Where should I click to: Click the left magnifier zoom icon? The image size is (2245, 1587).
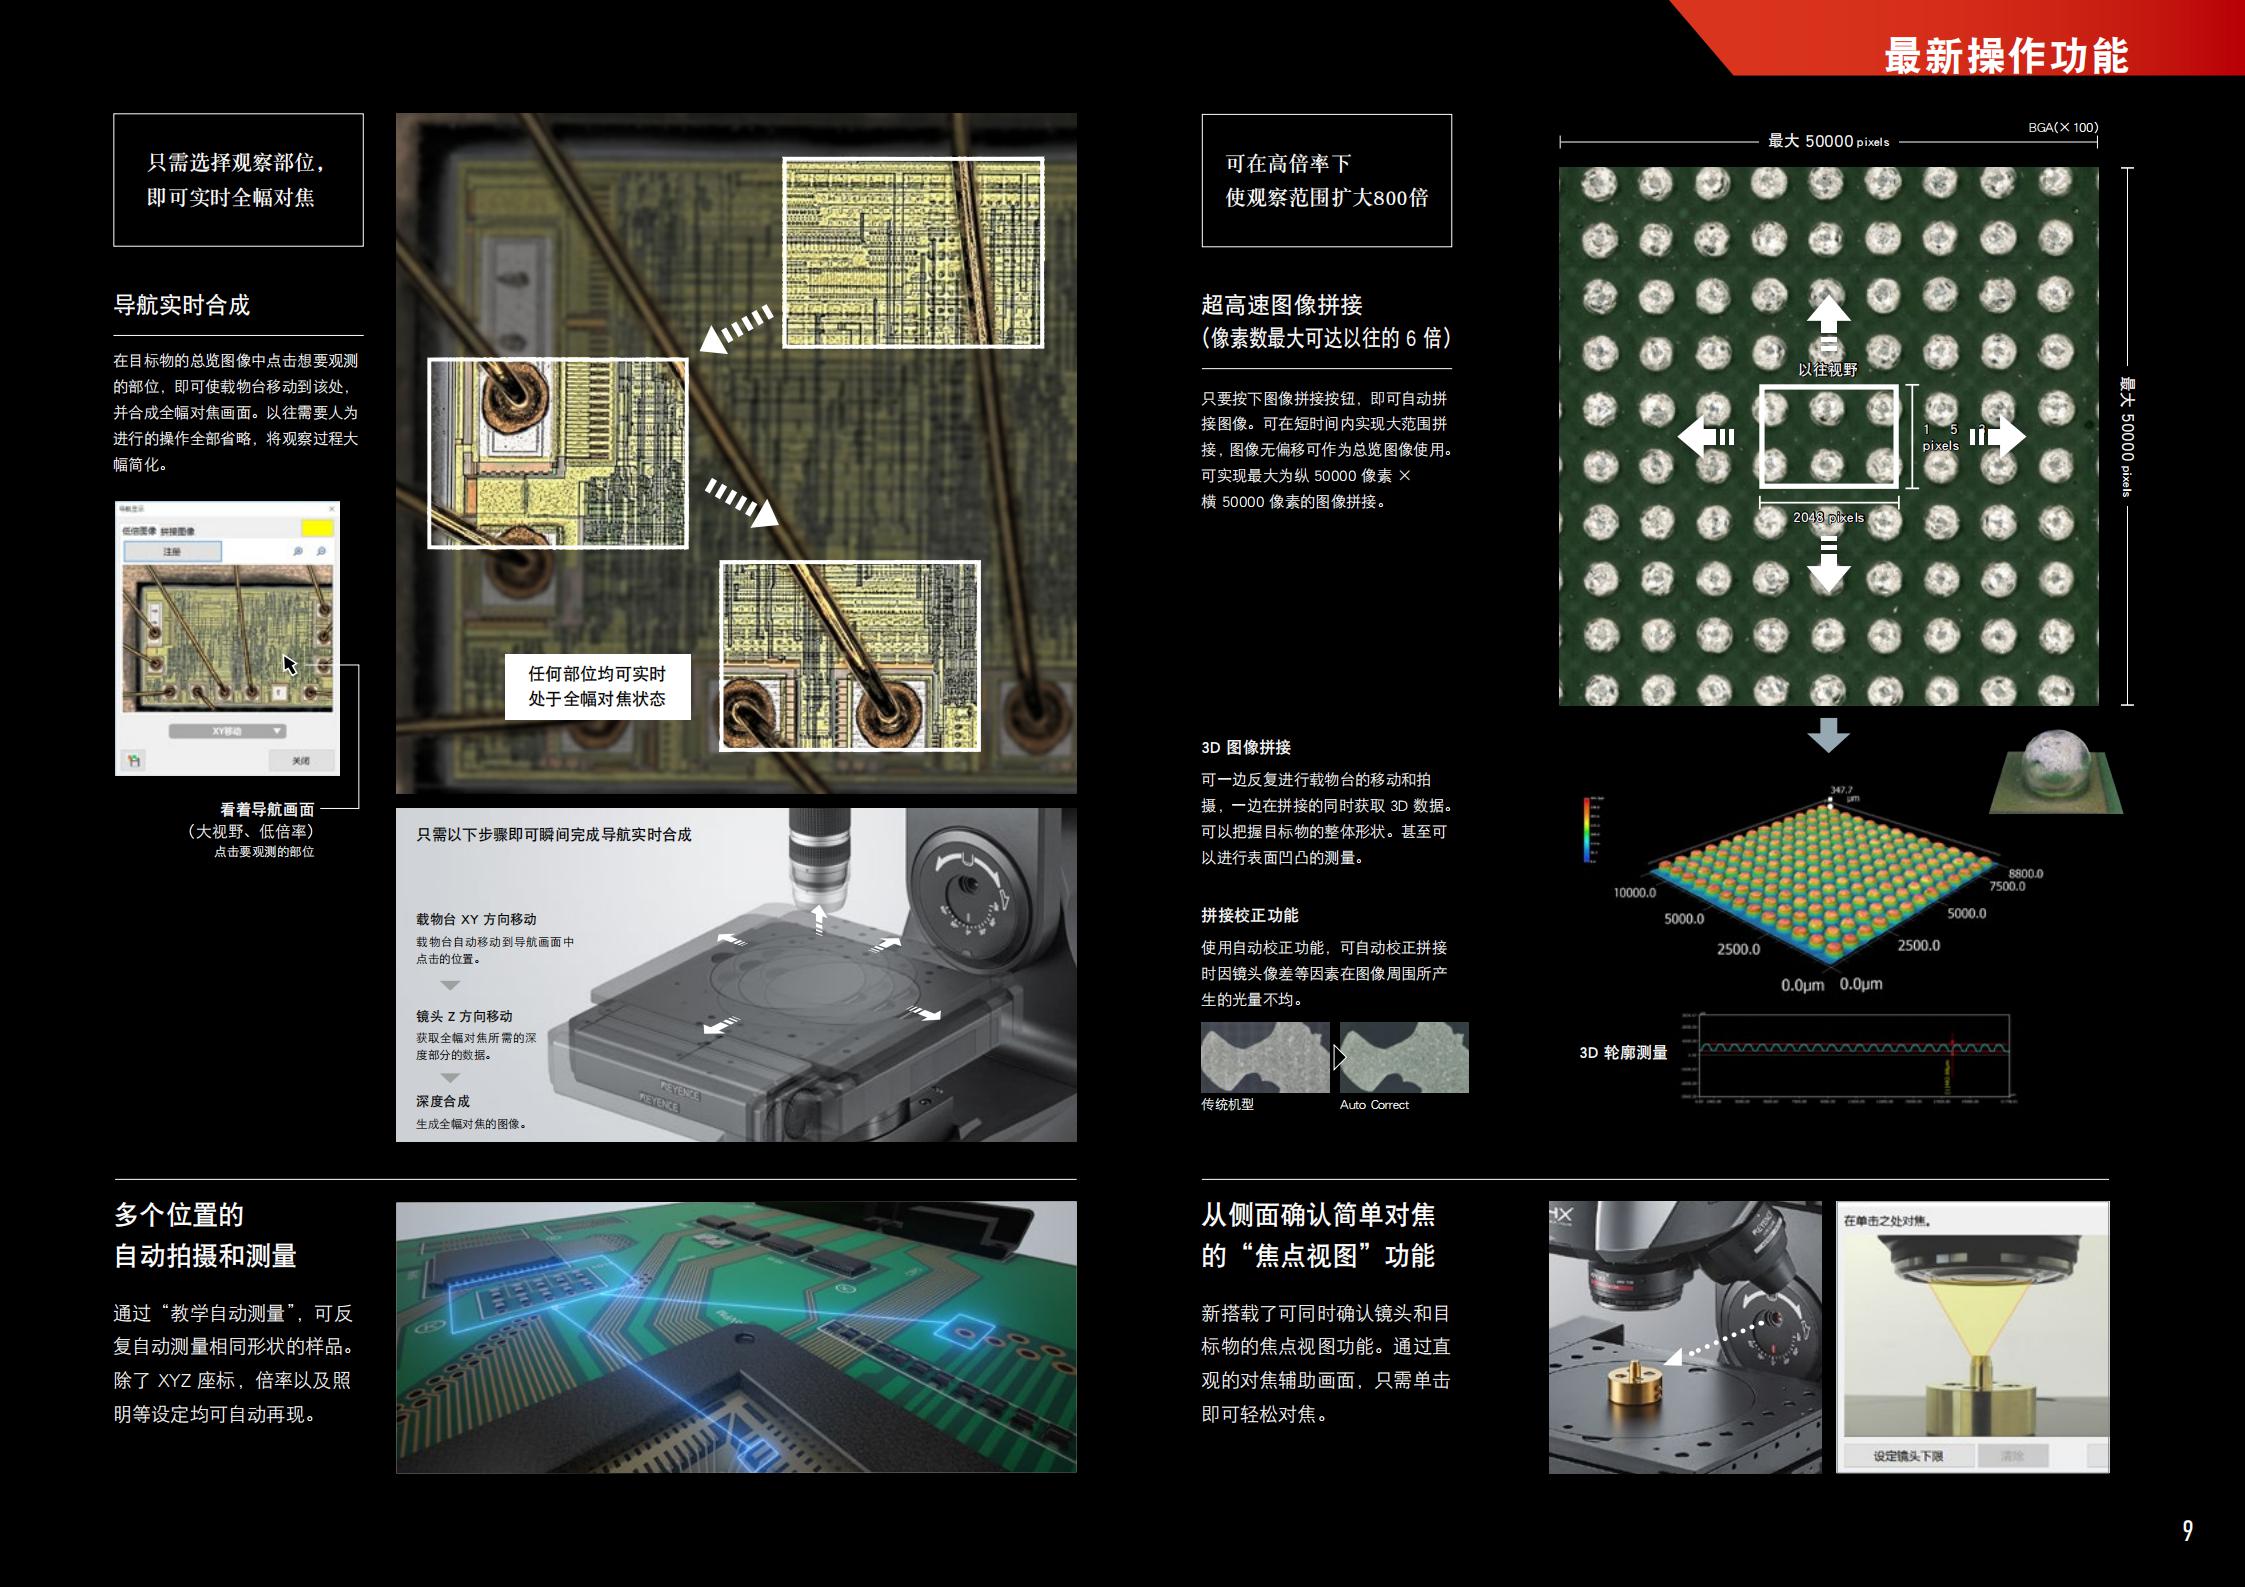point(298,551)
